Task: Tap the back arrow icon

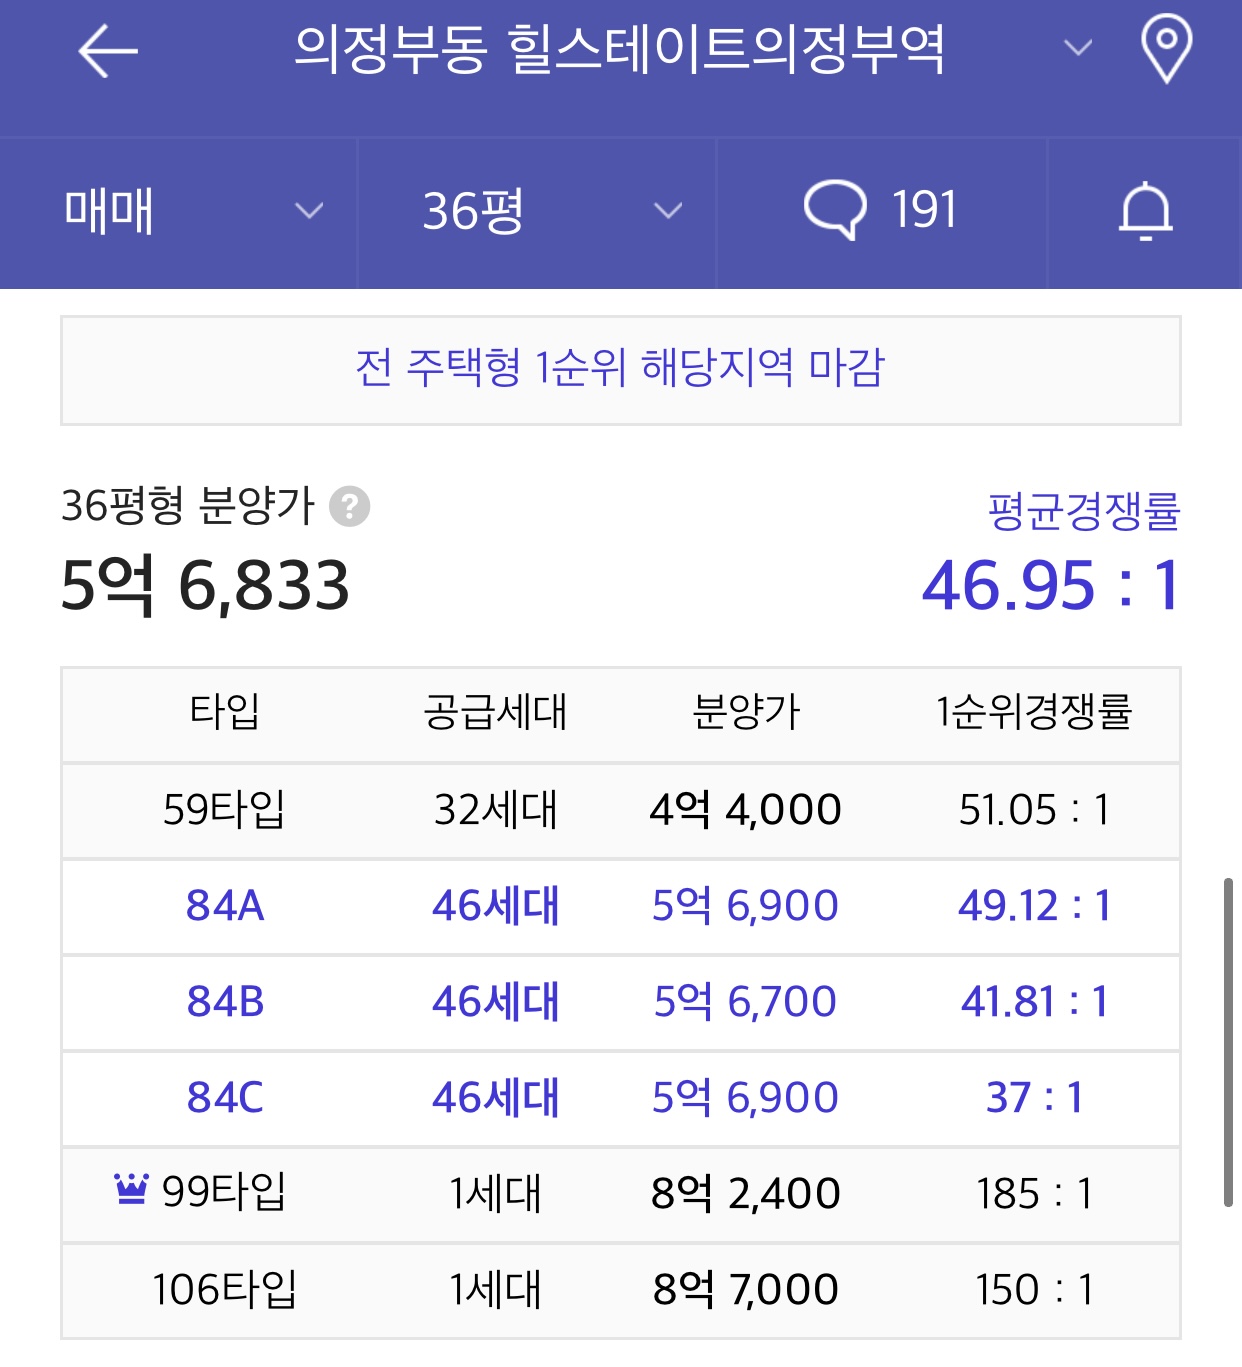Action: coord(108,50)
